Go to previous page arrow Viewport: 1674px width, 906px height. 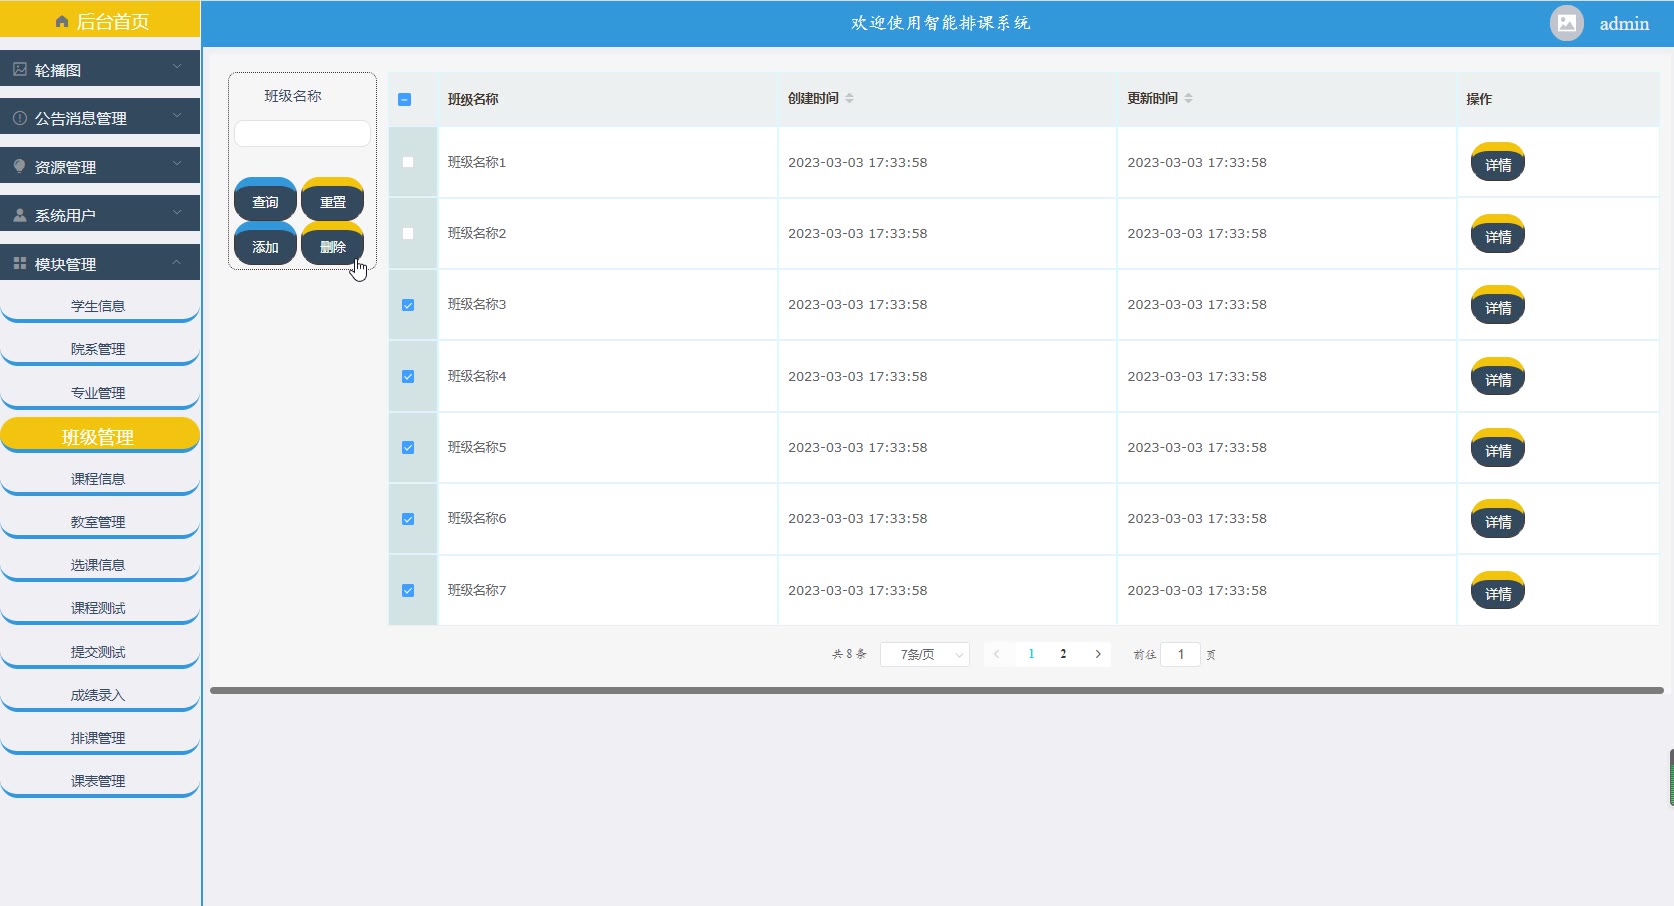coord(996,654)
